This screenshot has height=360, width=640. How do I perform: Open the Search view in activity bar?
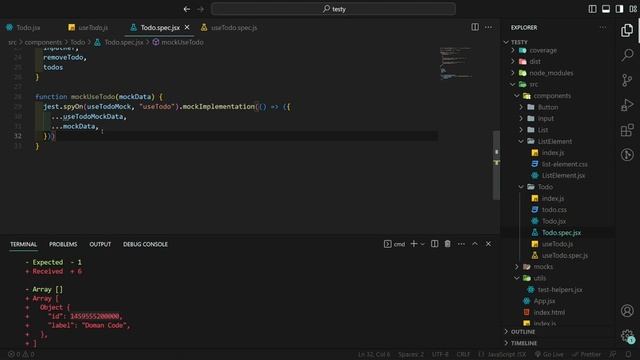[627, 55]
